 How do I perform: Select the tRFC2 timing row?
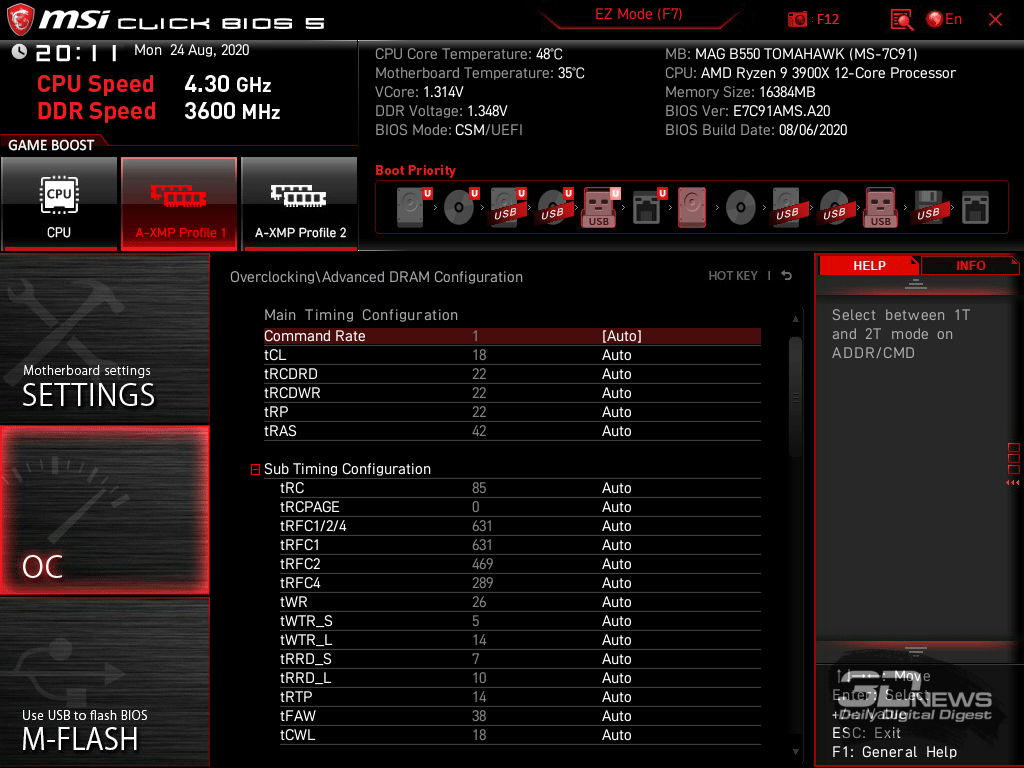click(x=520, y=564)
